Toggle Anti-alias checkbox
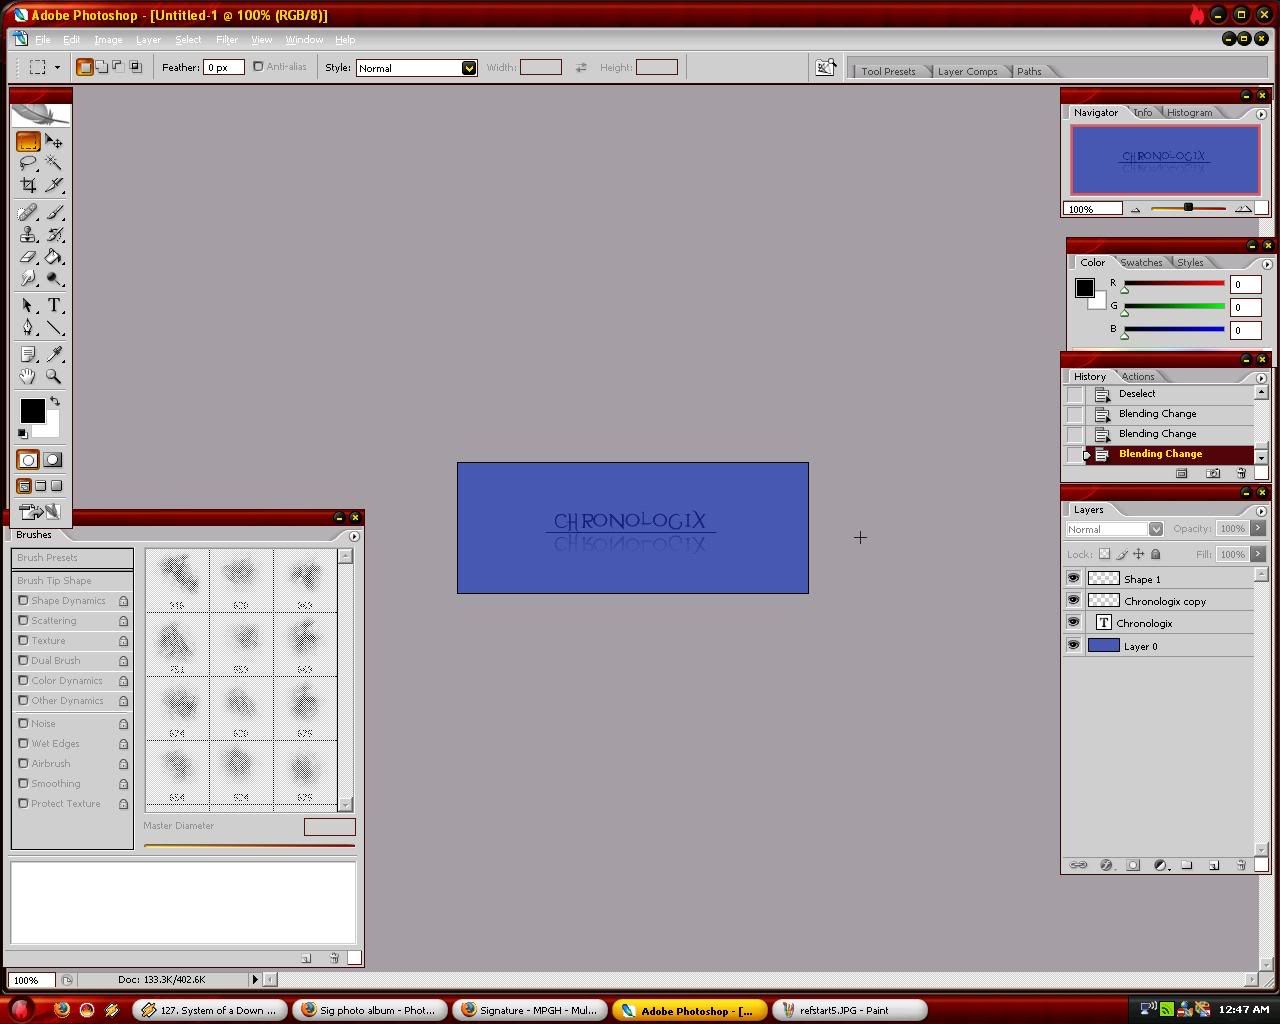 point(258,67)
